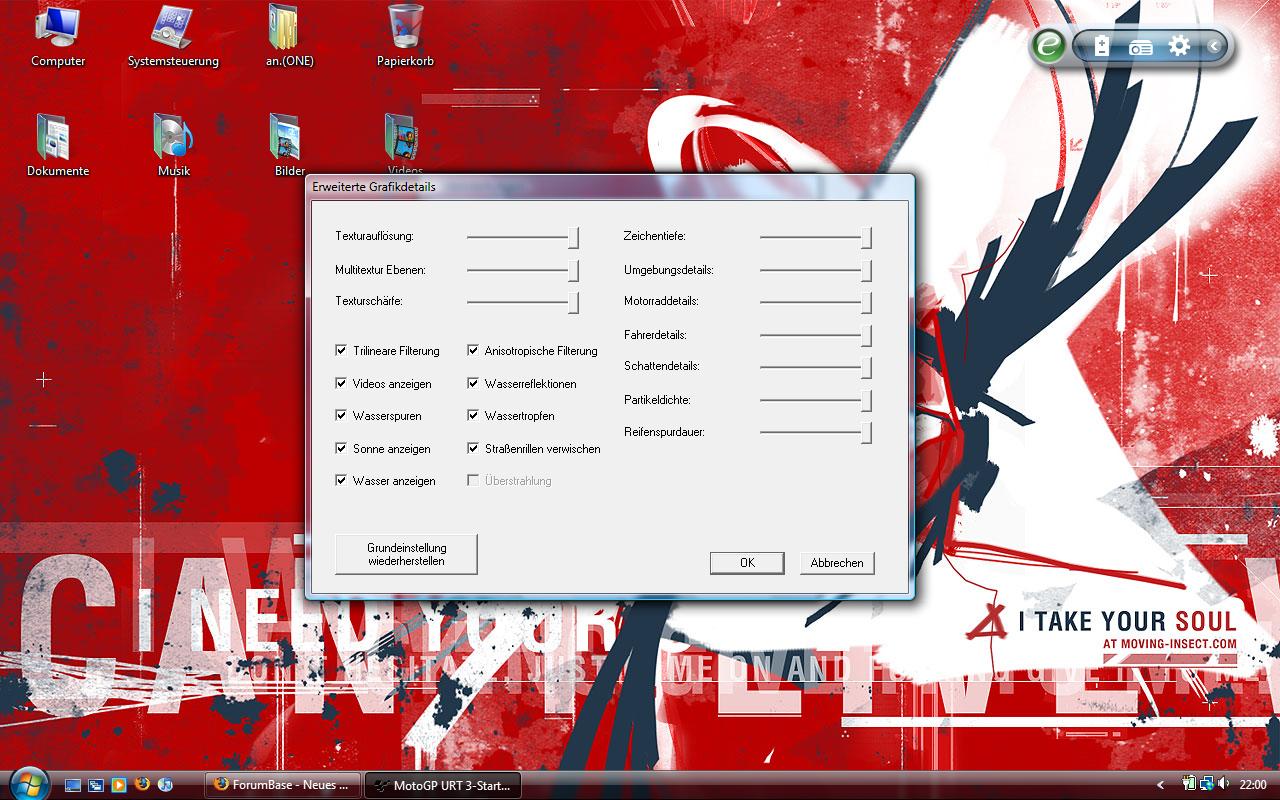Select the Papierkorb recycle bin icon
This screenshot has width=1280, height=800.
pos(405,36)
